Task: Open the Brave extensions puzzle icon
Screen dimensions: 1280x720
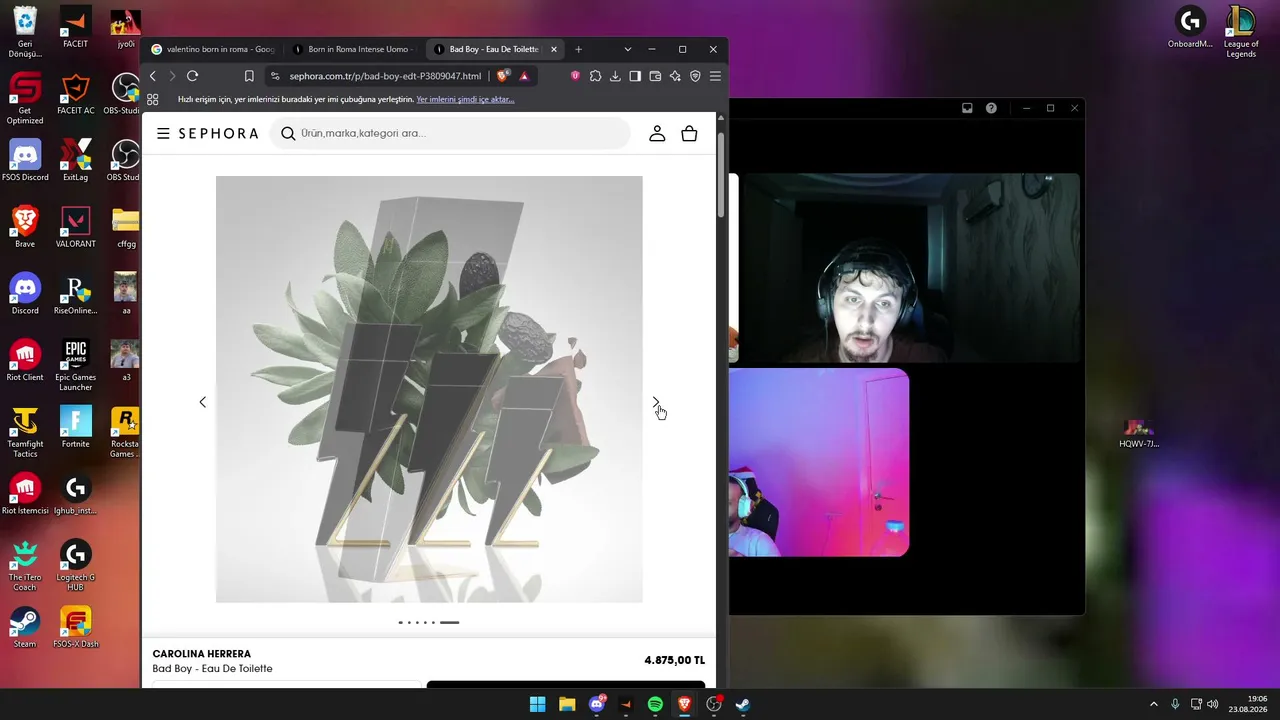Action: [595, 76]
